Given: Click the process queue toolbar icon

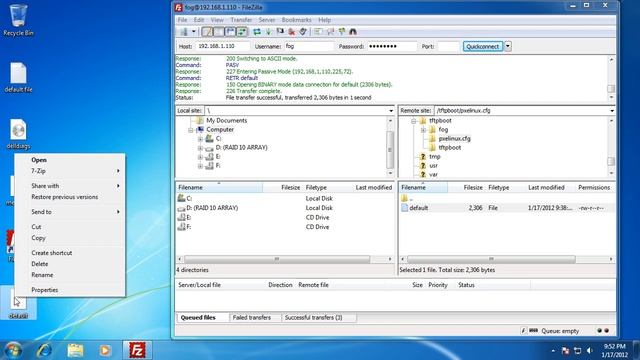Looking at the screenshot, I should point(269,32).
